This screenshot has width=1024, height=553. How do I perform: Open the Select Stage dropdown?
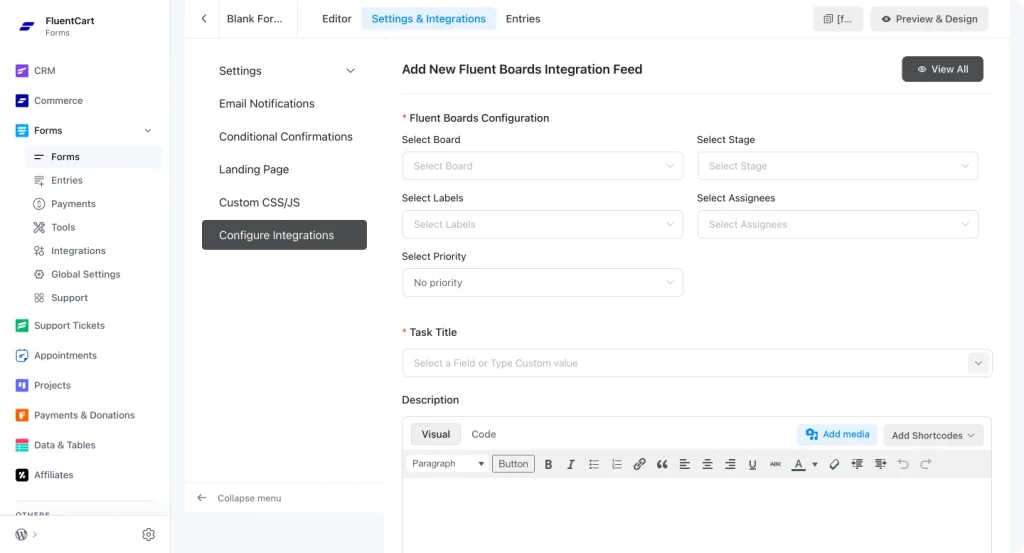(x=838, y=166)
